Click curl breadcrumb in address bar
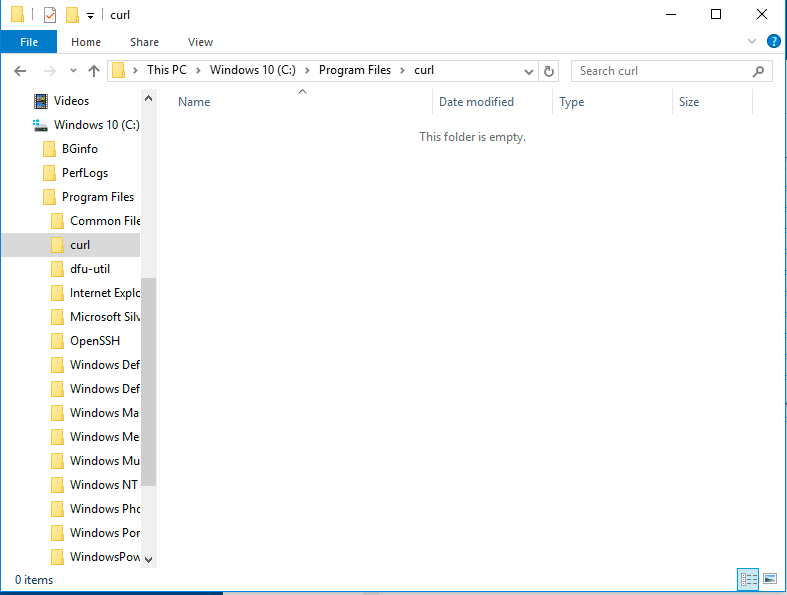This screenshot has height=595, width=787. point(424,70)
